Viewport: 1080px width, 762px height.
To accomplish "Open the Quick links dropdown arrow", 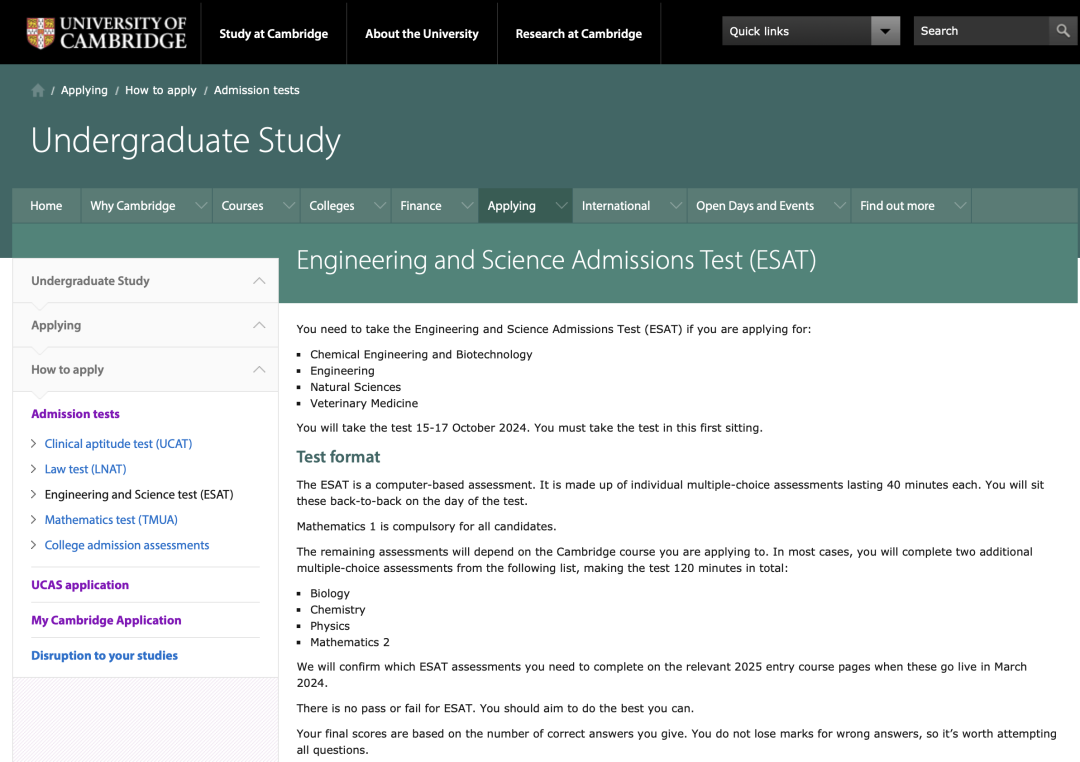I will click(885, 31).
